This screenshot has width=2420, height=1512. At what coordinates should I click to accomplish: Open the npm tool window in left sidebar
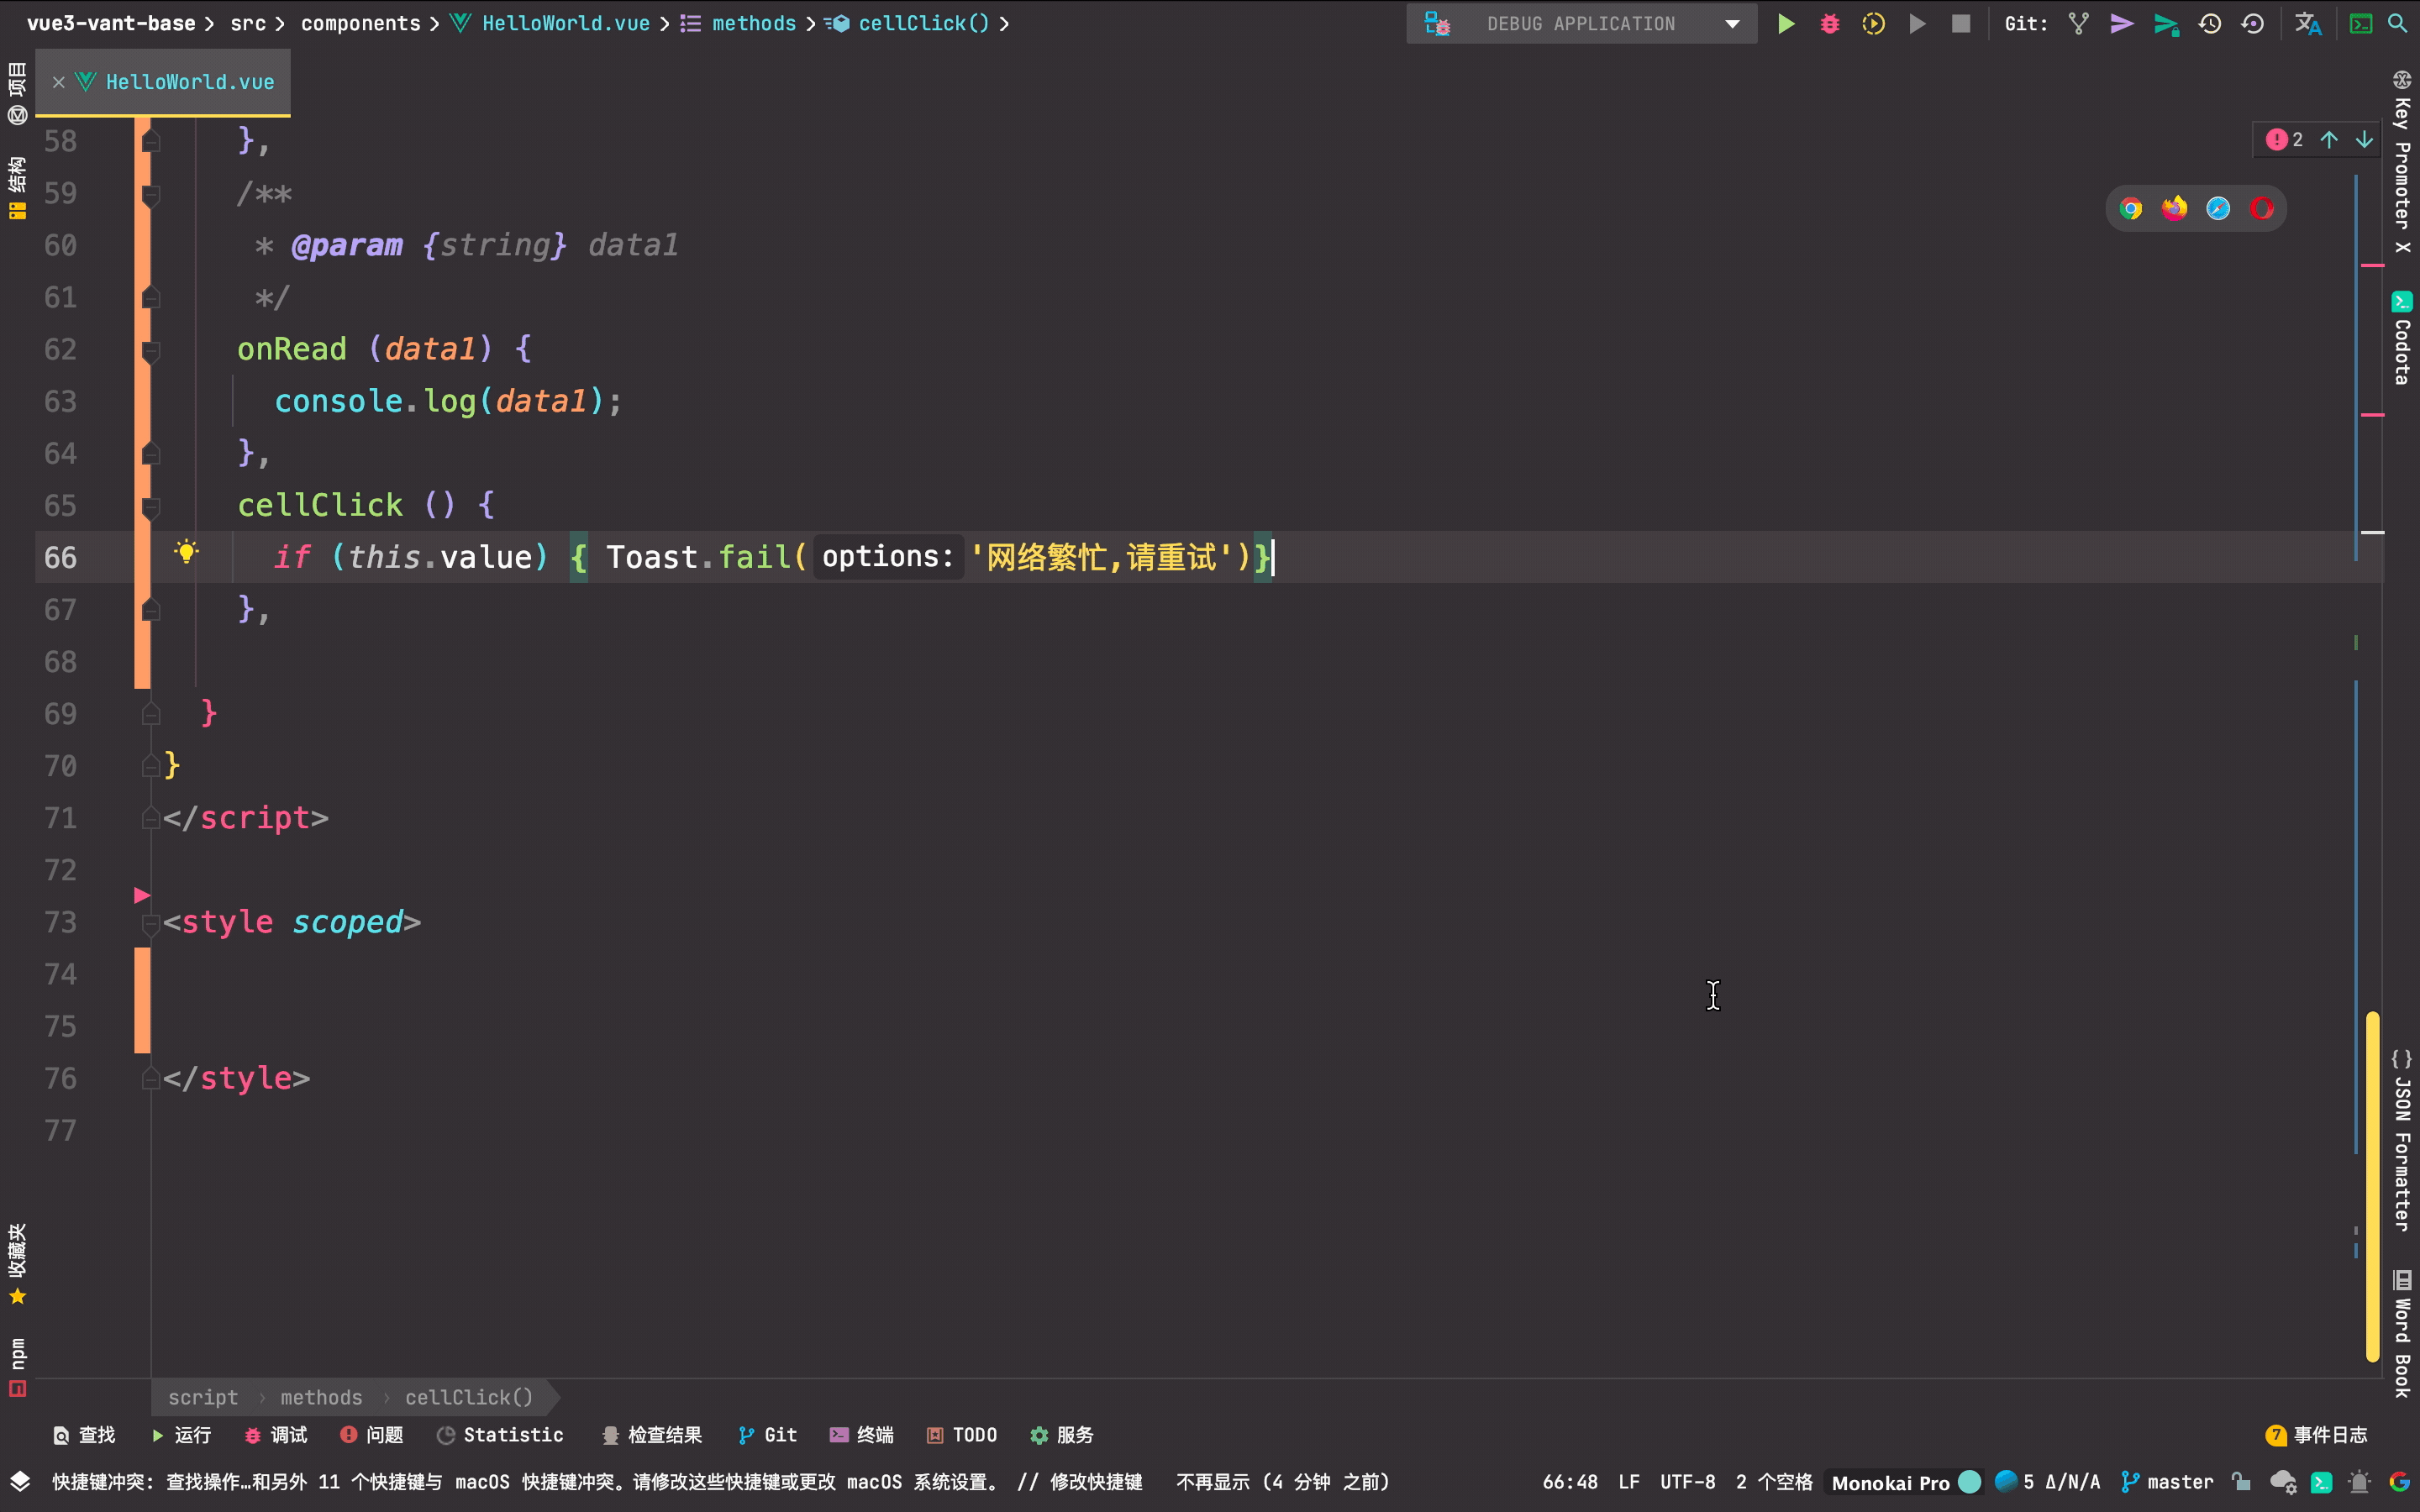[x=16, y=1357]
